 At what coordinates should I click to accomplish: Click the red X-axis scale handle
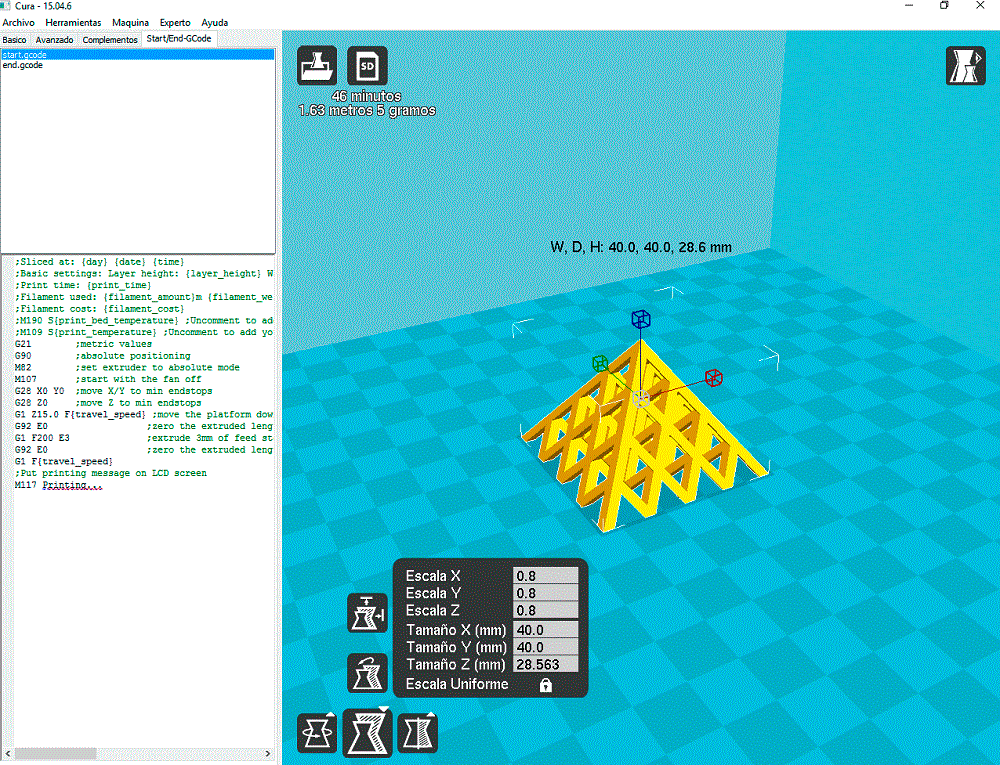(x=714, y=377)
